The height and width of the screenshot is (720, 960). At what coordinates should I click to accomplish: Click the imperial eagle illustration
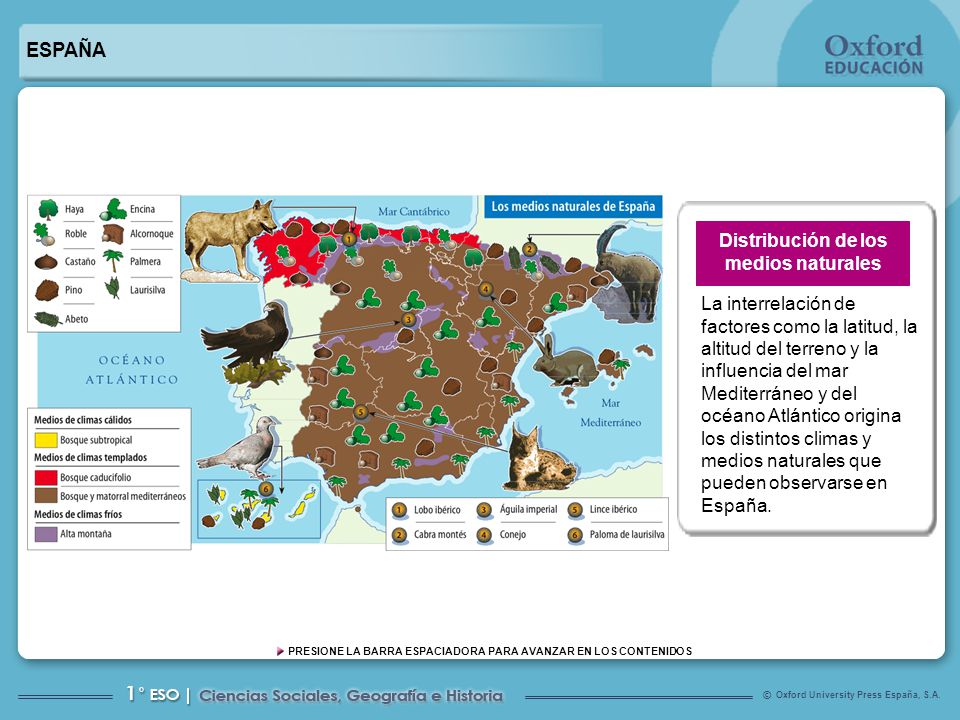pyautogui.click(x=248, y=343)
